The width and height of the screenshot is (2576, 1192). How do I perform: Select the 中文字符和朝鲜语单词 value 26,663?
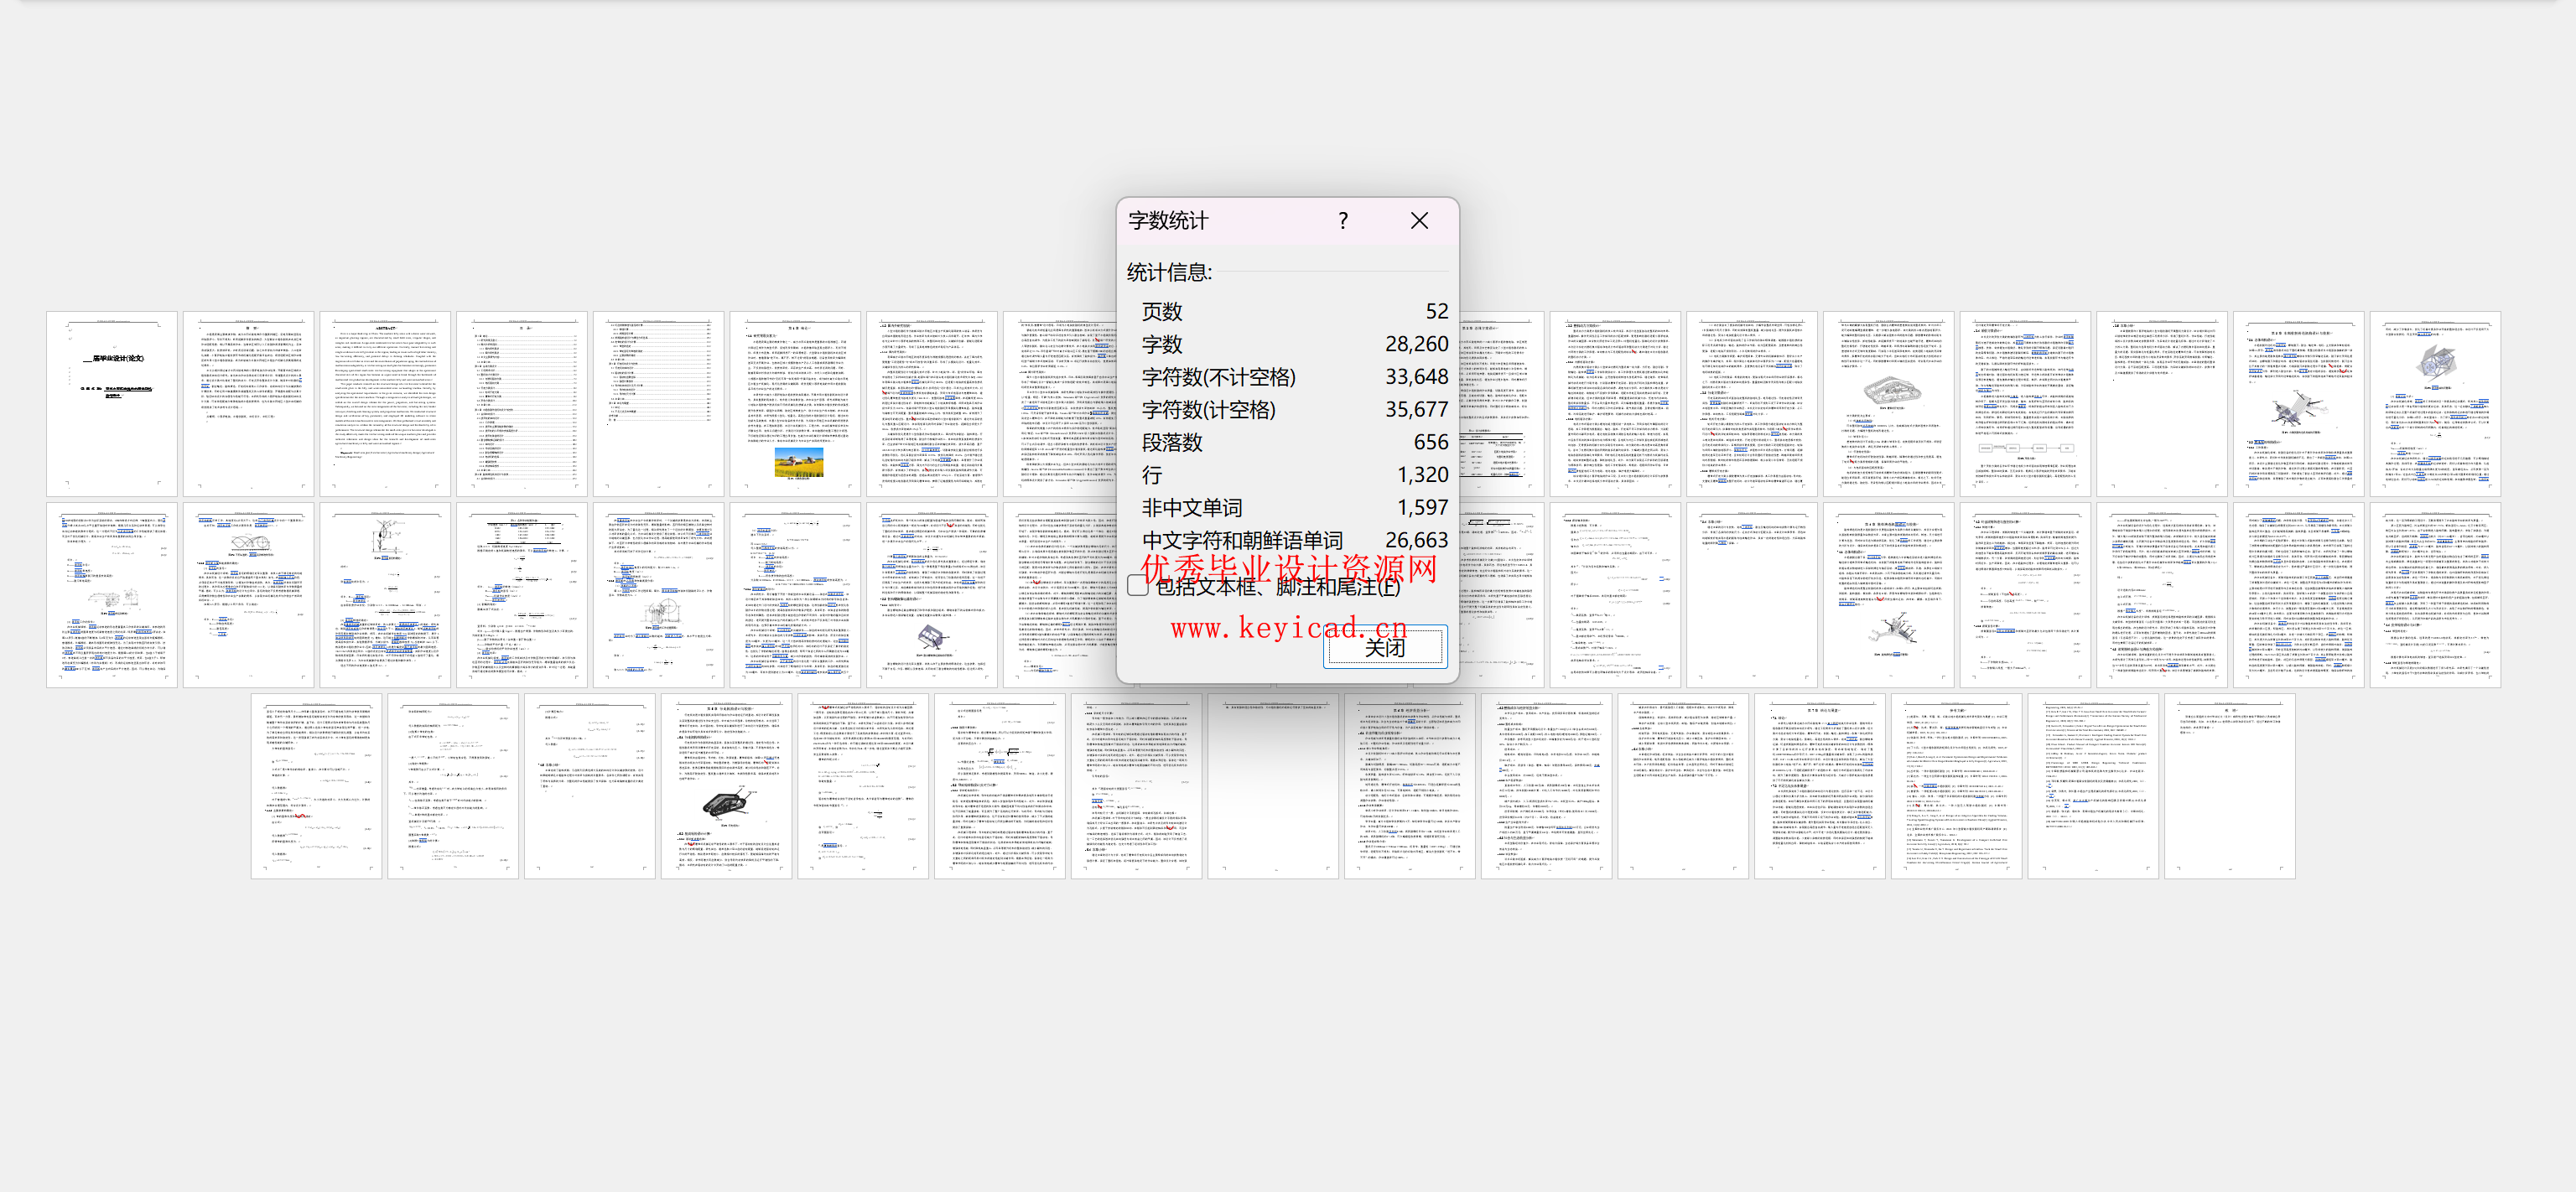point(1416,540)
